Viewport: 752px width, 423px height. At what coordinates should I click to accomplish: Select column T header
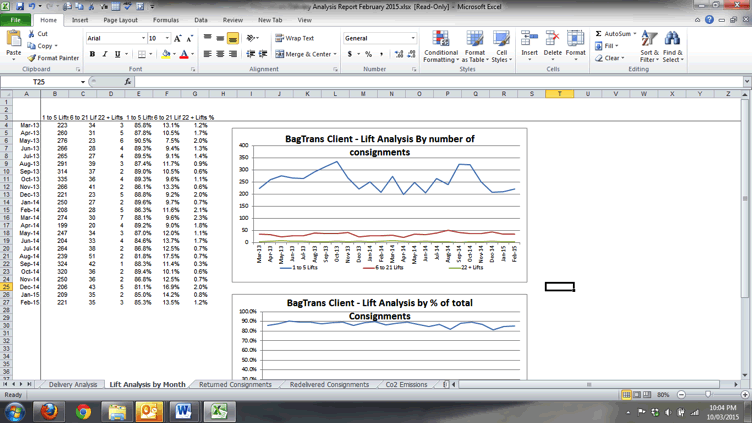[560, 94]
